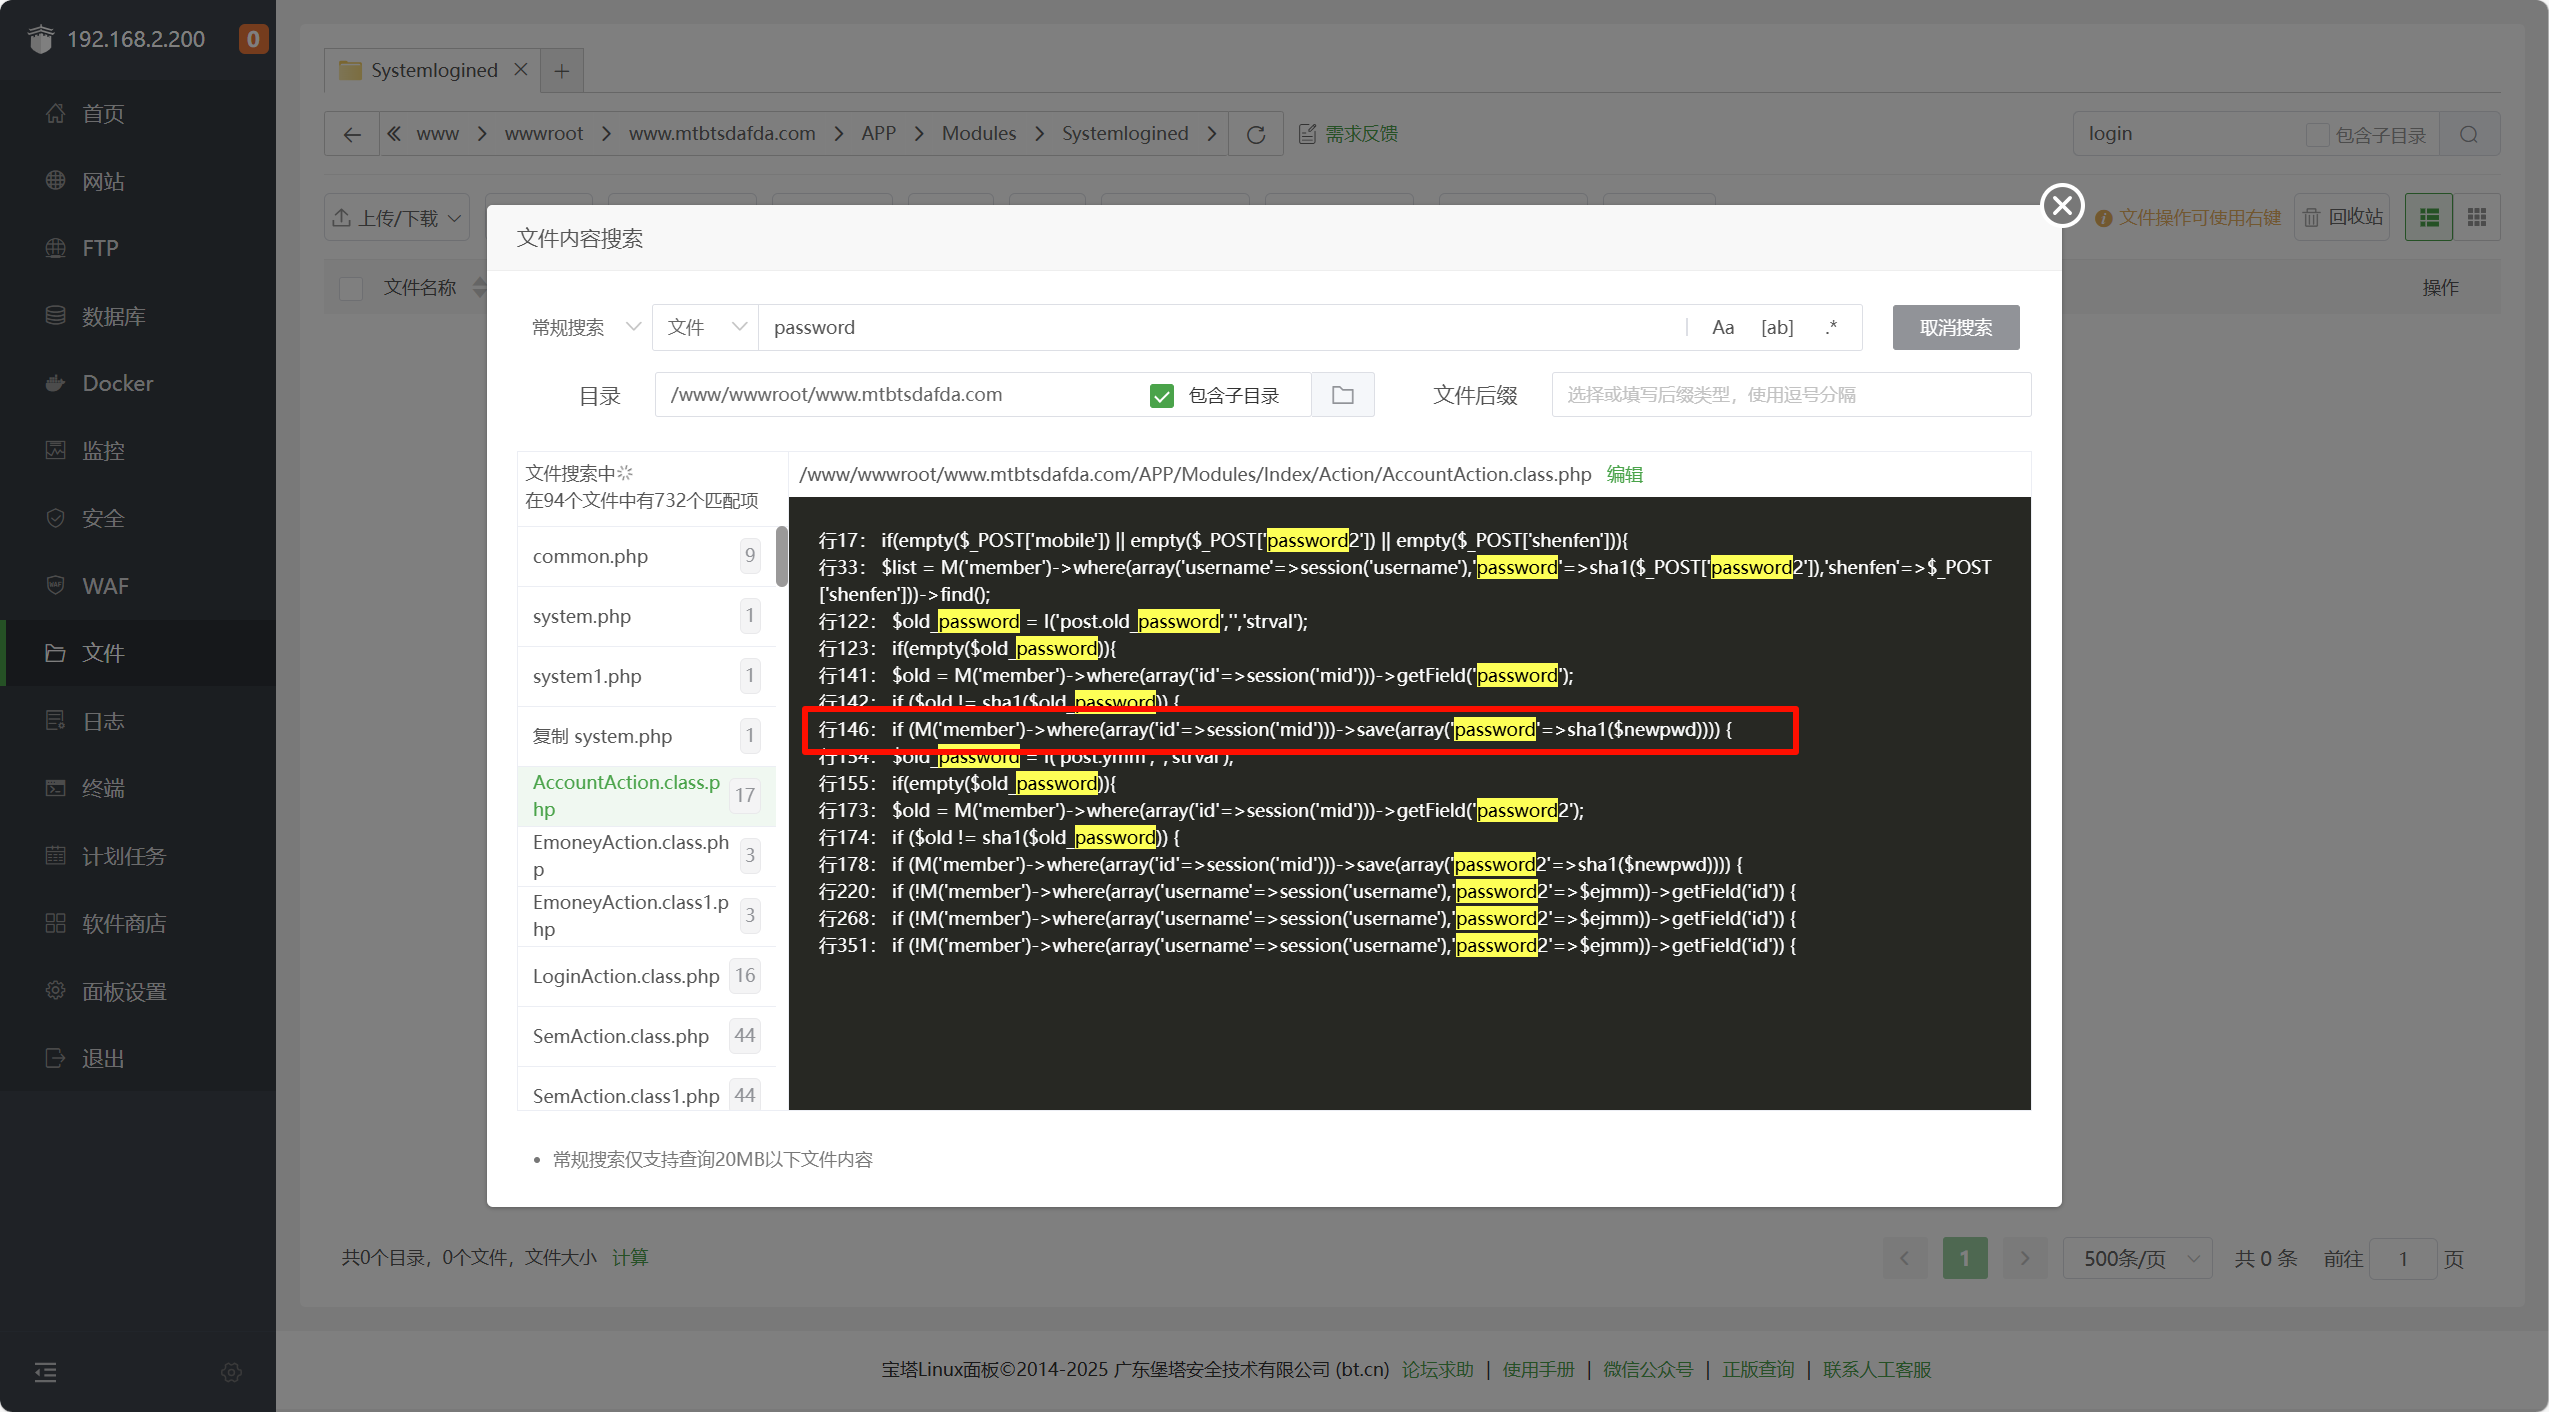This screenshot has height=1412, width=2549.
Task: Expand the 常规搜索 search type dropdown
Action: (586, 327)
